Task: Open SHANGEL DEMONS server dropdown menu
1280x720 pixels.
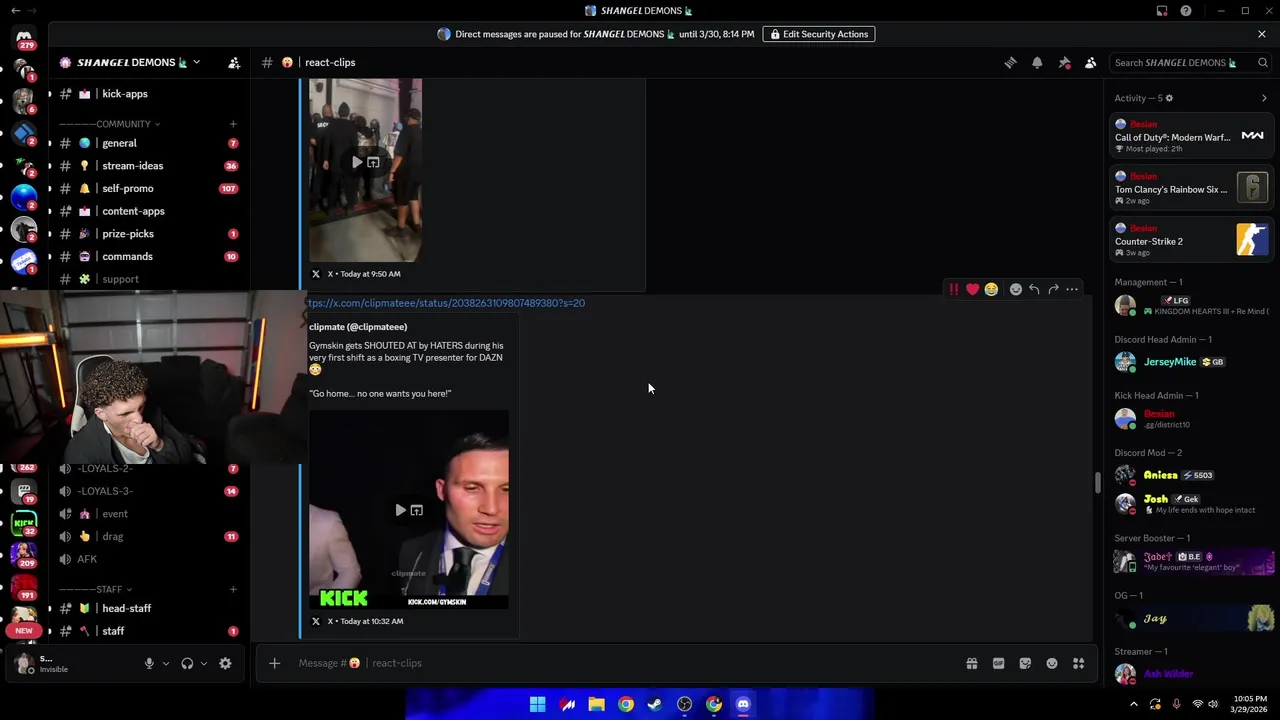Action: 196,62
